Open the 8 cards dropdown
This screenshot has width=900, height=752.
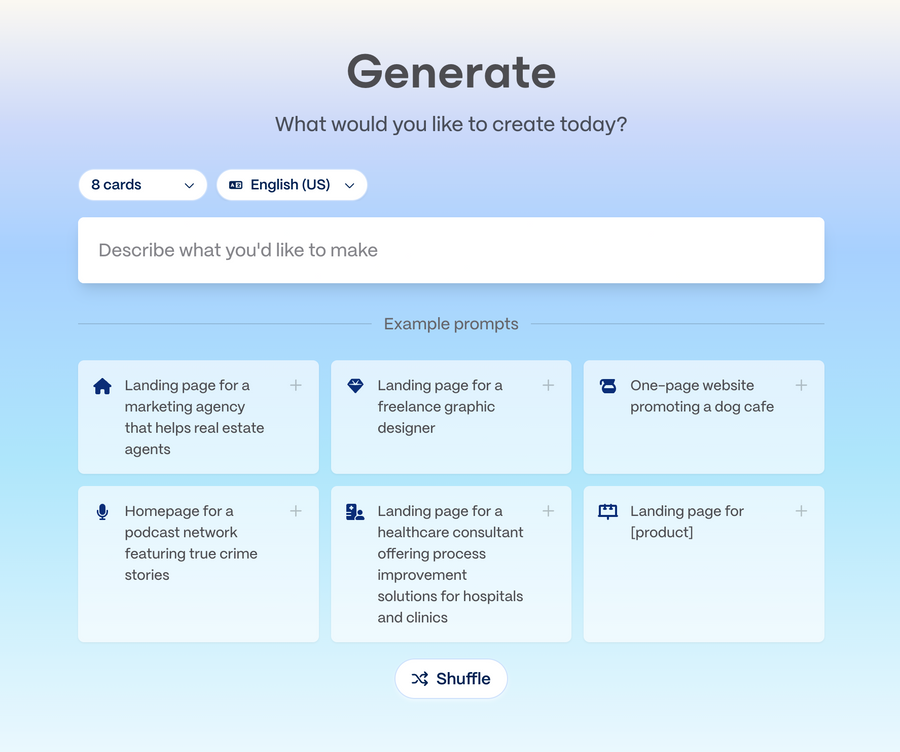tap(142, 185)
